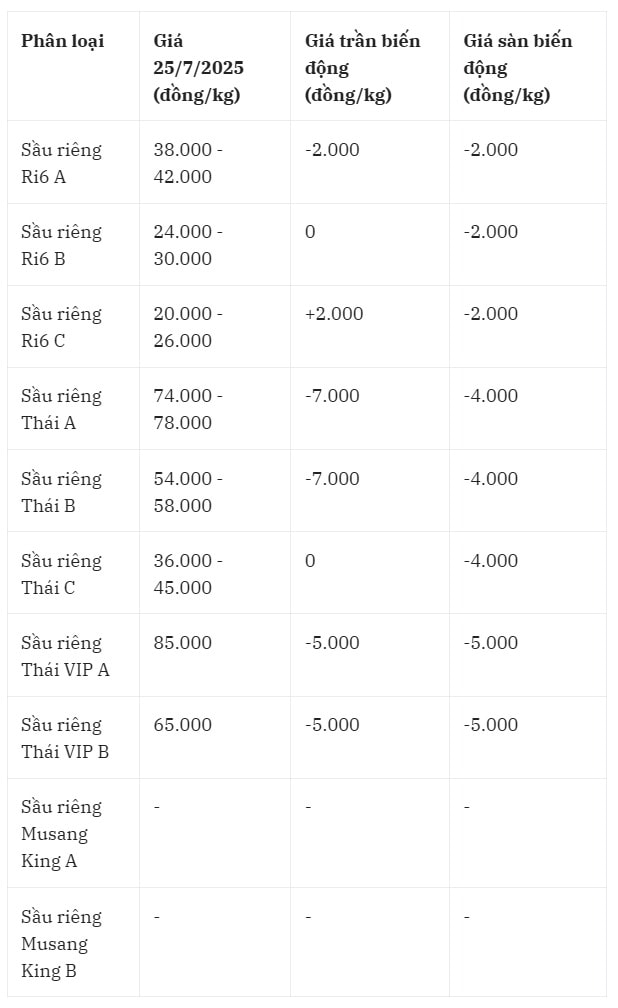Click the '+2.000' ceiling change value

coord(334,314)
